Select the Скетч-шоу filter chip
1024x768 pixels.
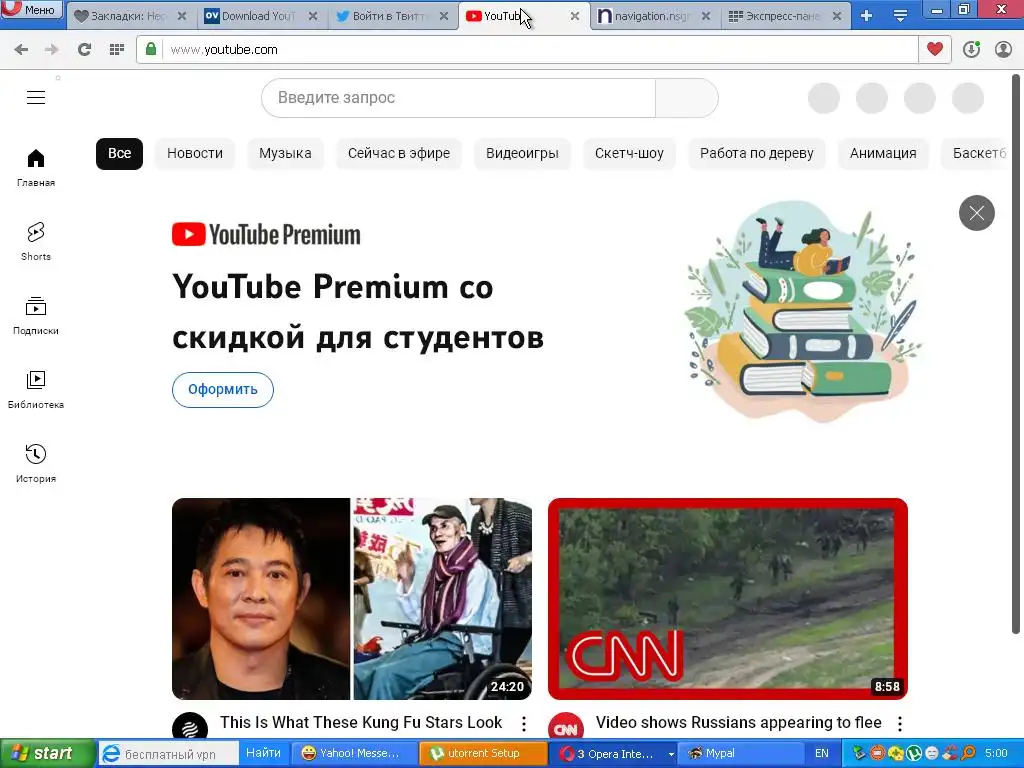click(x=630, y=153)
